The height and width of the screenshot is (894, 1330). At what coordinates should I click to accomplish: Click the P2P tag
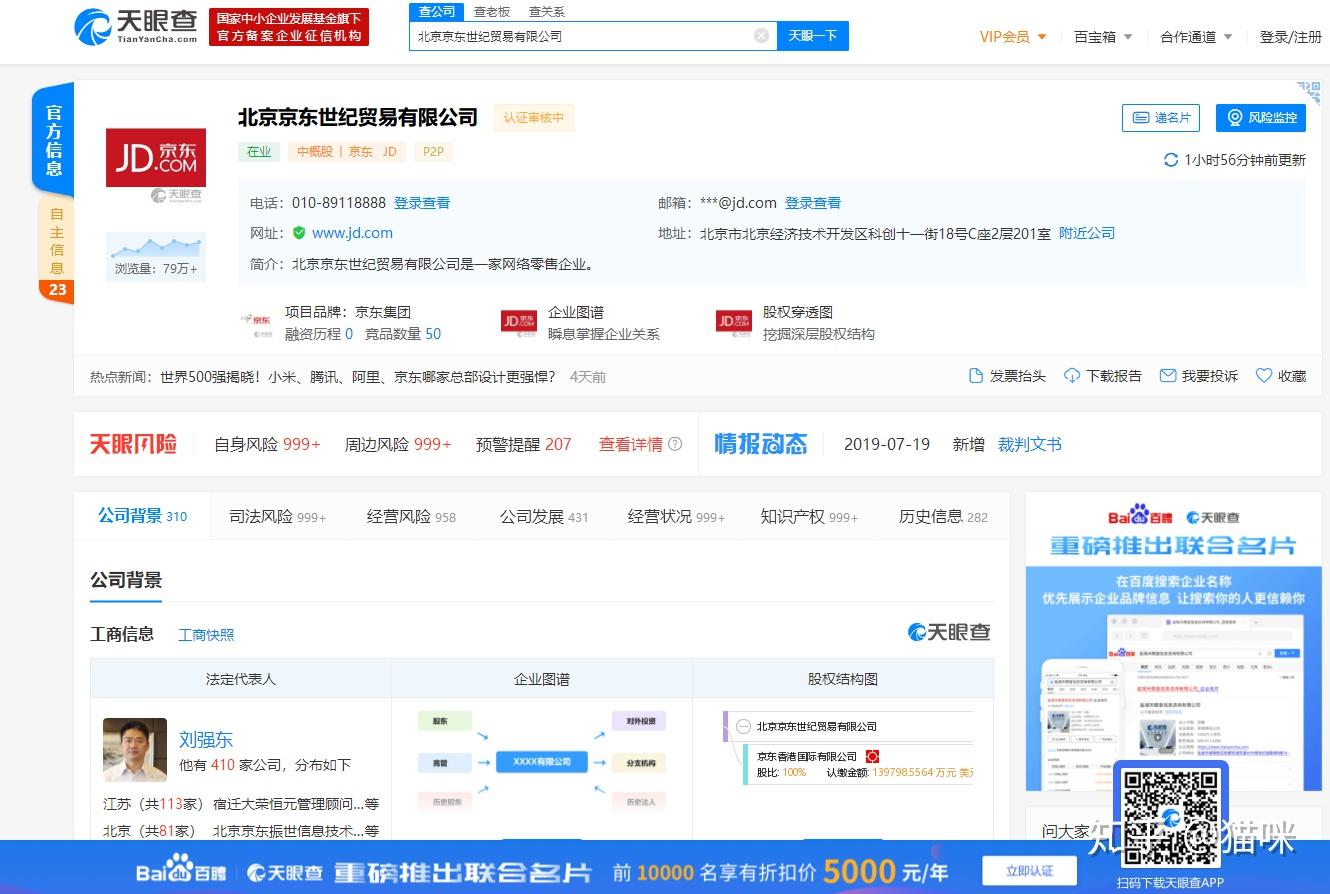tap(433, 152)
